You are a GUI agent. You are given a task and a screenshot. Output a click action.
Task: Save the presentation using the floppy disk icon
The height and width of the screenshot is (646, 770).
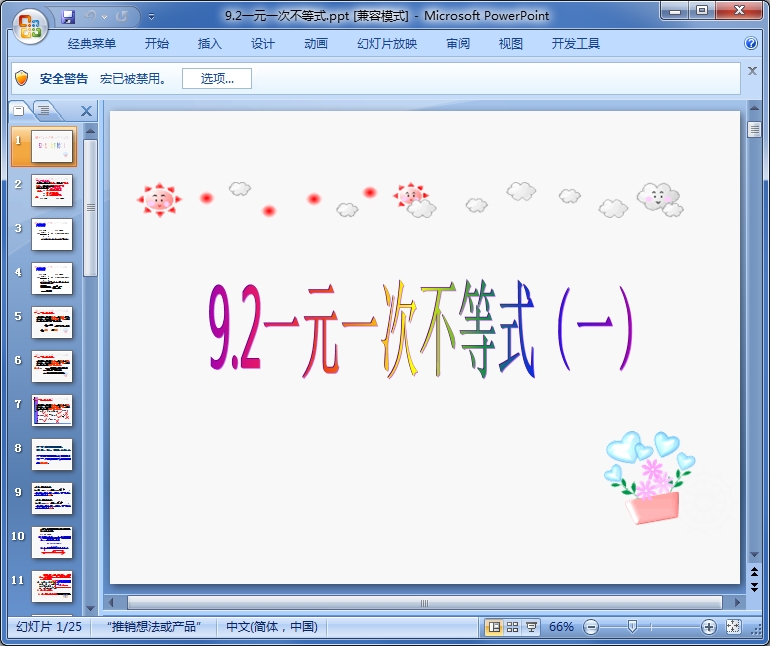tap(68, 16)
